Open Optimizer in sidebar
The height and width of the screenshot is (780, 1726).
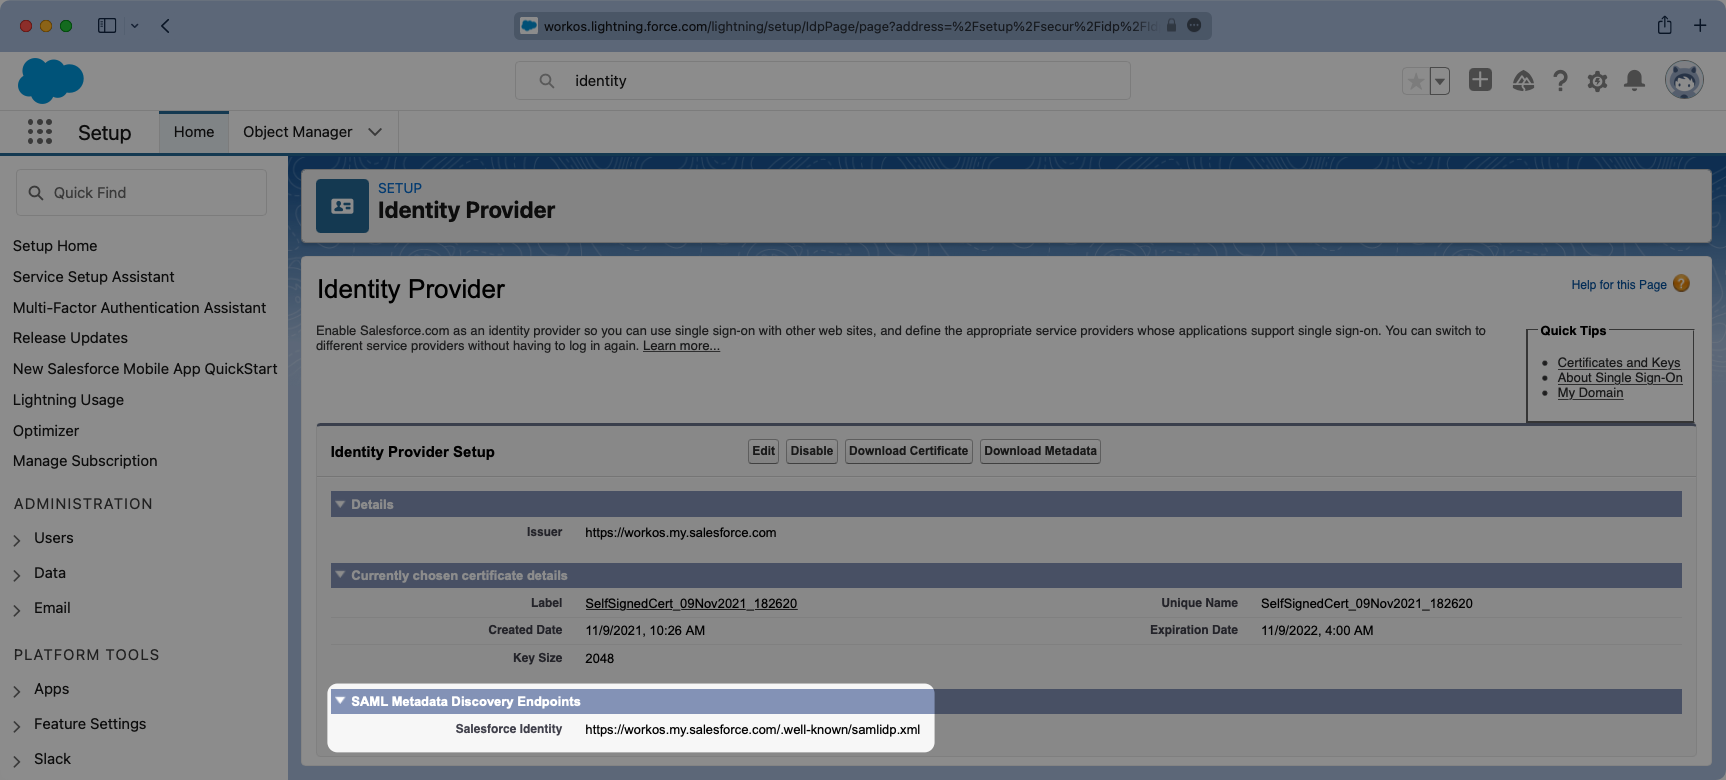[x=46, y=431]
